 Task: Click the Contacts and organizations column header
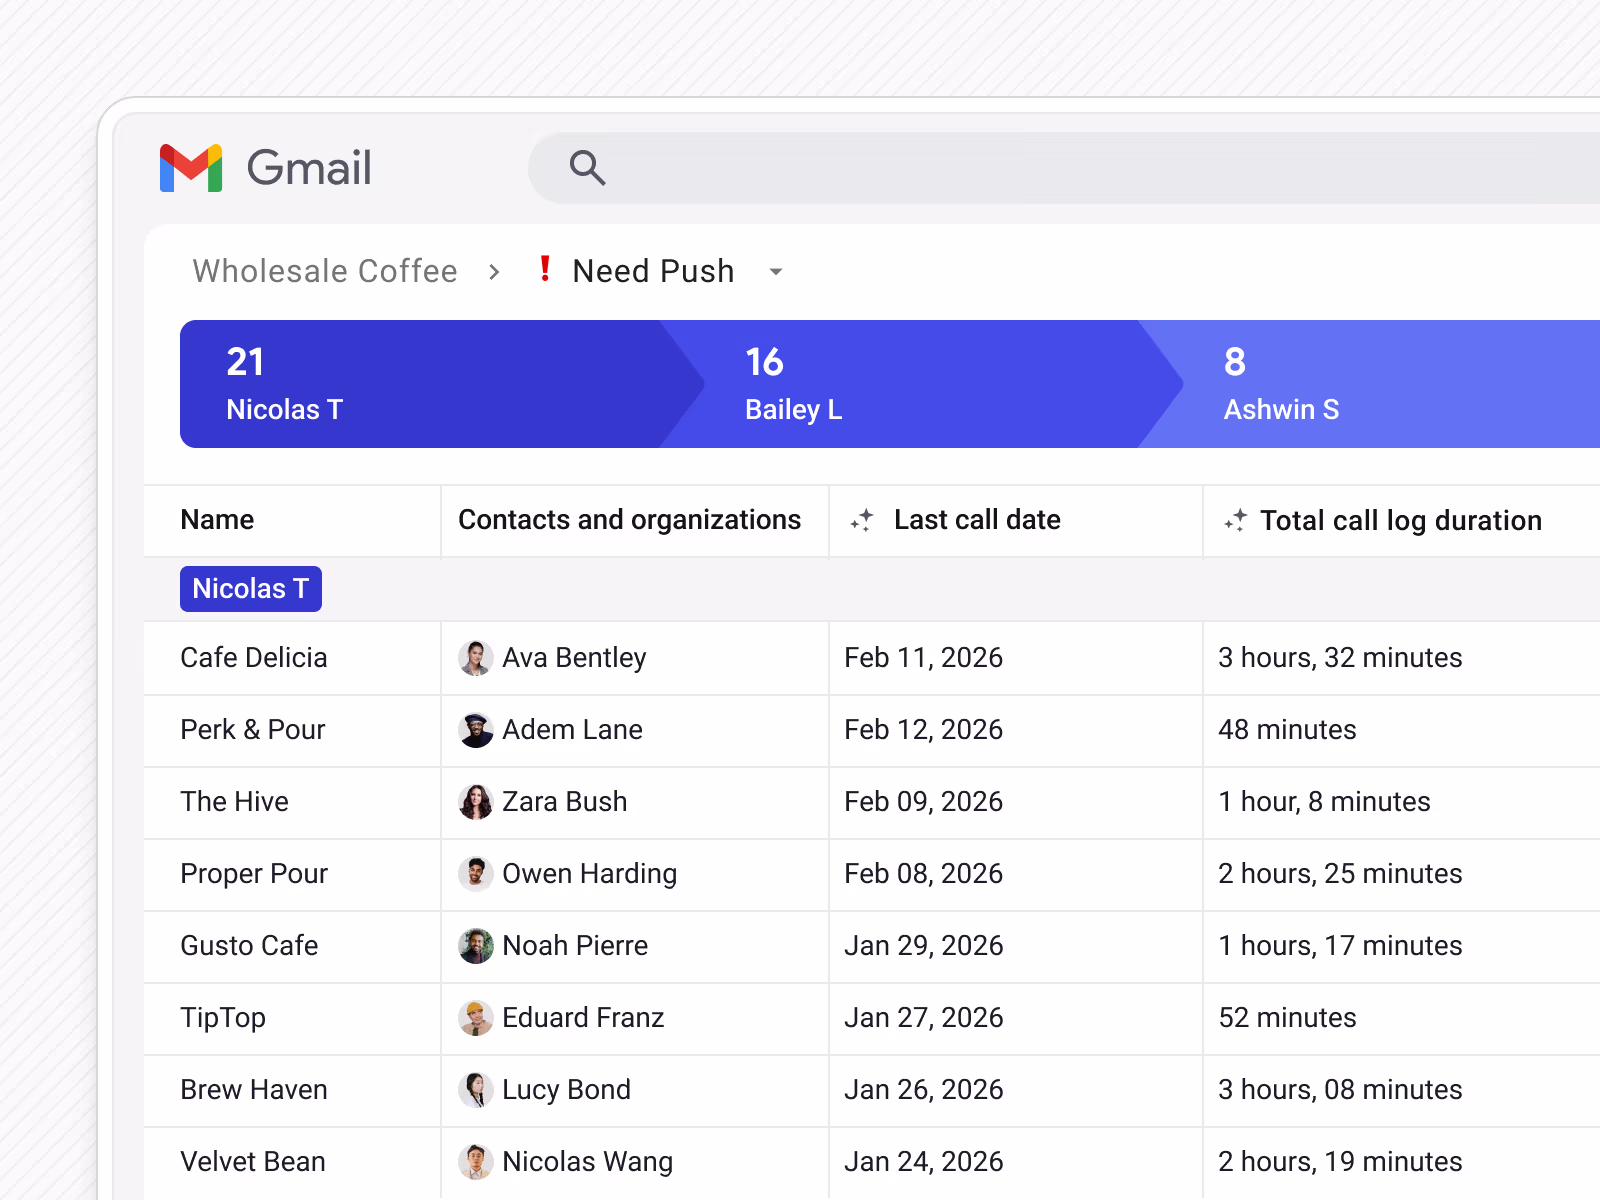tap(630, 520)
